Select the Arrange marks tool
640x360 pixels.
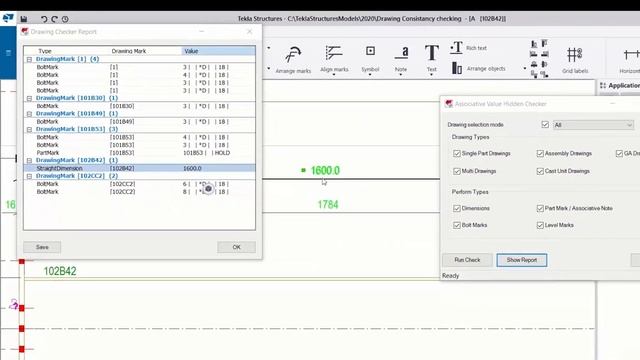tap(293, 60)
